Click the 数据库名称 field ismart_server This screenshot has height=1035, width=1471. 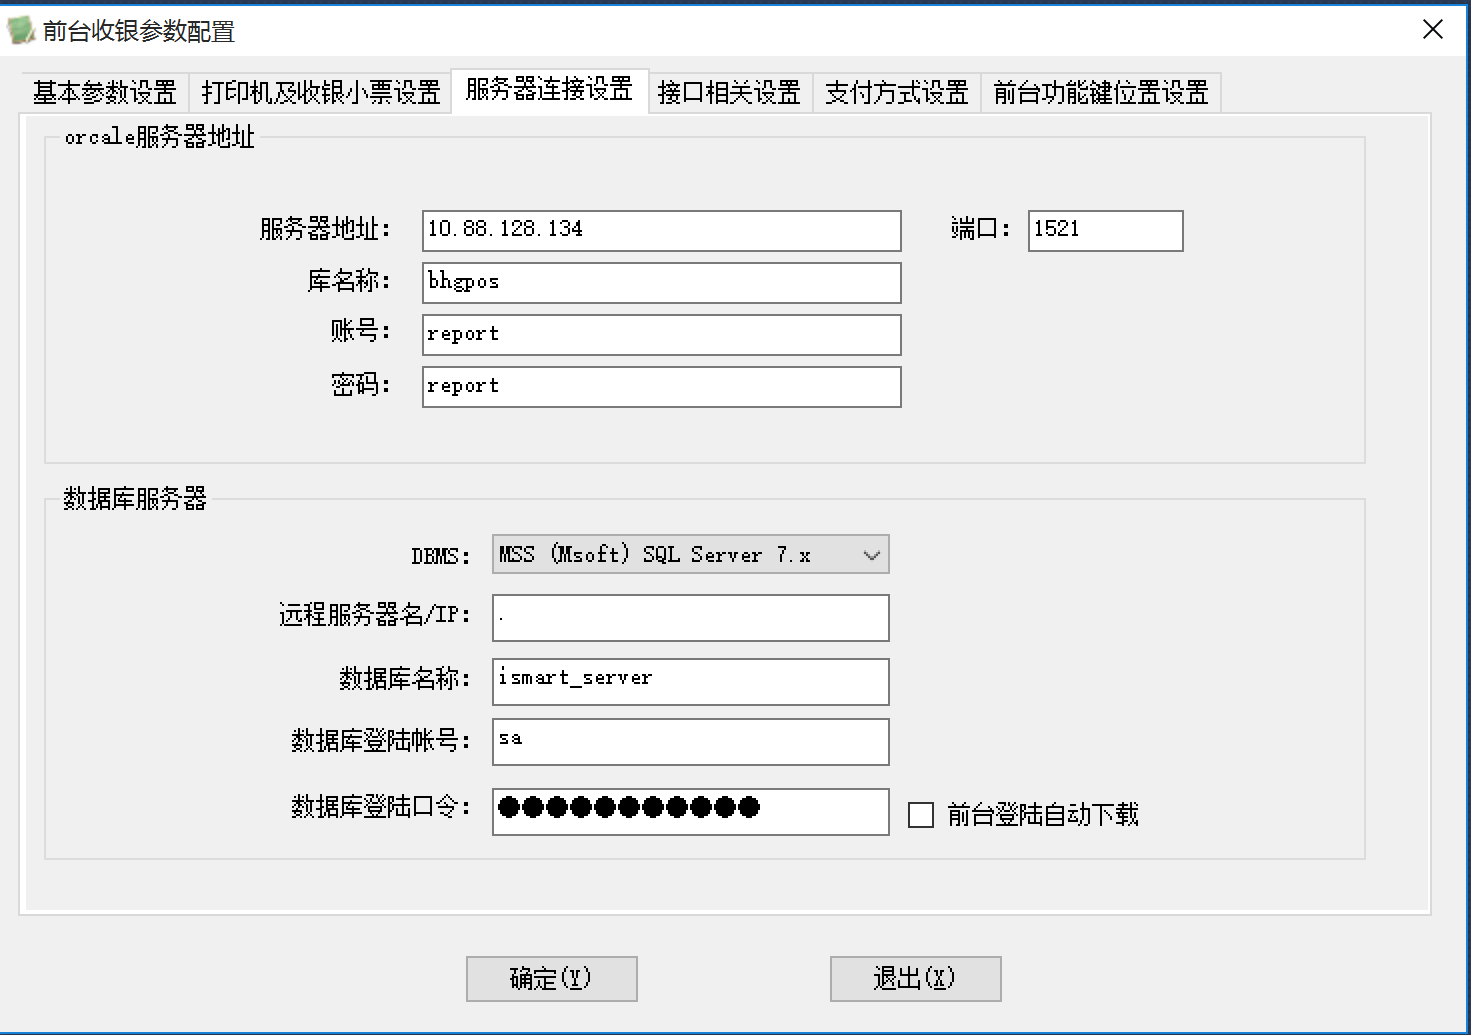click(690, 681)
